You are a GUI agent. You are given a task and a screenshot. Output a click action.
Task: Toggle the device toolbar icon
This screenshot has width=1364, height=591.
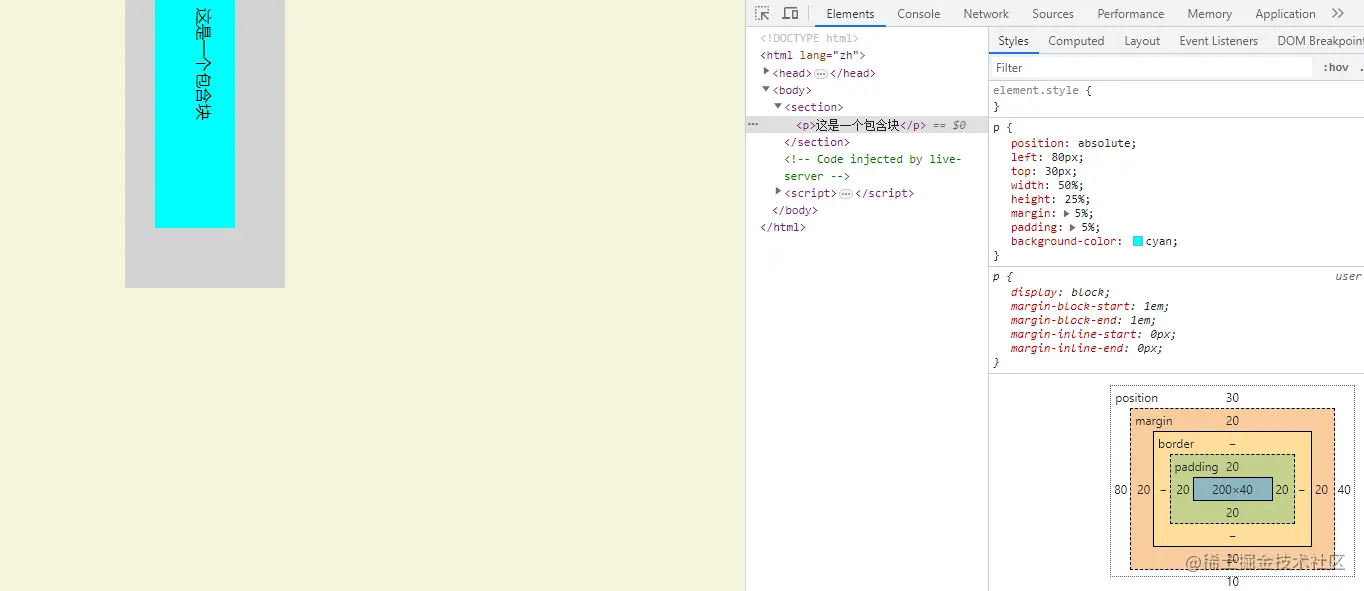coord(790,14)
